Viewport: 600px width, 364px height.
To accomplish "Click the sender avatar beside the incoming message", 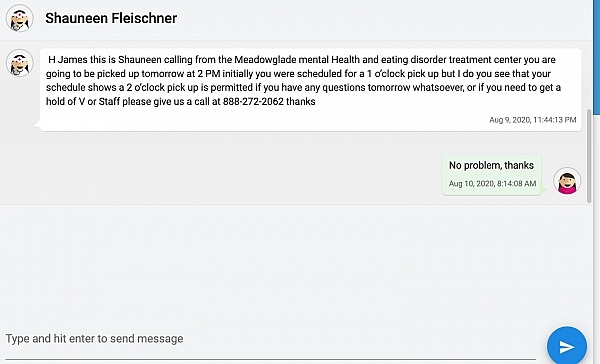I will pyautogui.click(x=20, y=63).
